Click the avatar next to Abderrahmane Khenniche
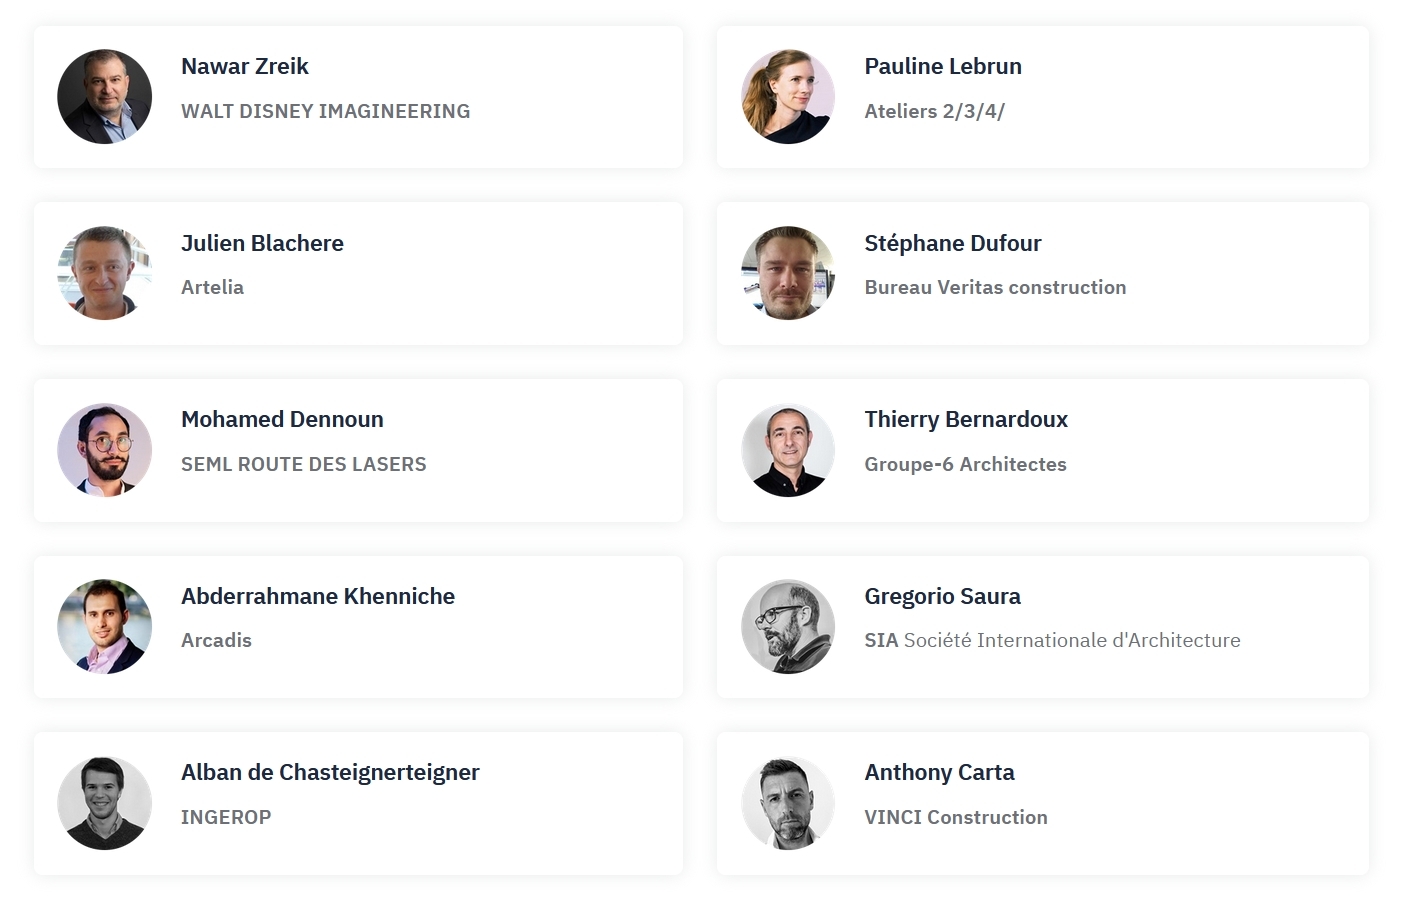Viewport: 1403px width, 908px height. [105, 626]
